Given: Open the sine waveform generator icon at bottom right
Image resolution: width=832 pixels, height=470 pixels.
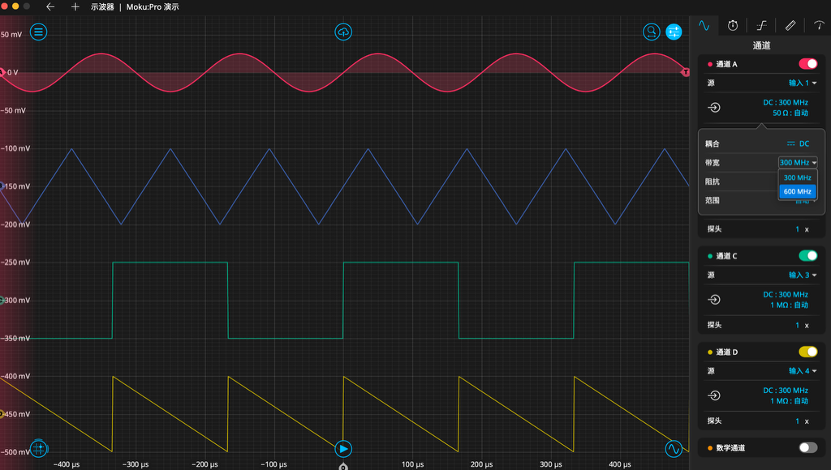Looking at the screenshot, I should [x=674, y=447].
